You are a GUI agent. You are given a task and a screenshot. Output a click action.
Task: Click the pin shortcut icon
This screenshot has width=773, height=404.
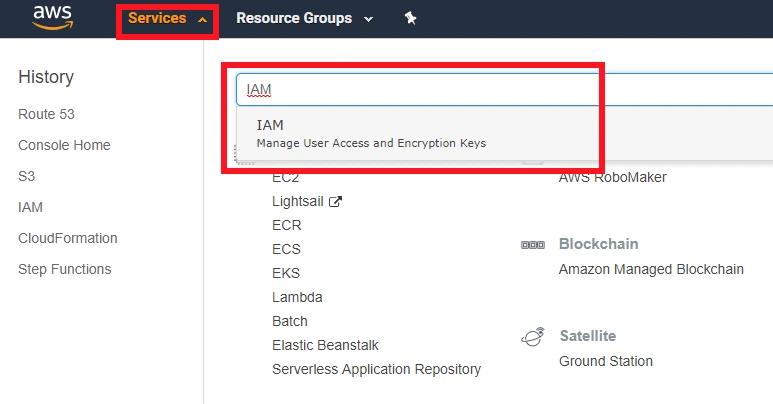pyautogui.click(x=410, y=18)
